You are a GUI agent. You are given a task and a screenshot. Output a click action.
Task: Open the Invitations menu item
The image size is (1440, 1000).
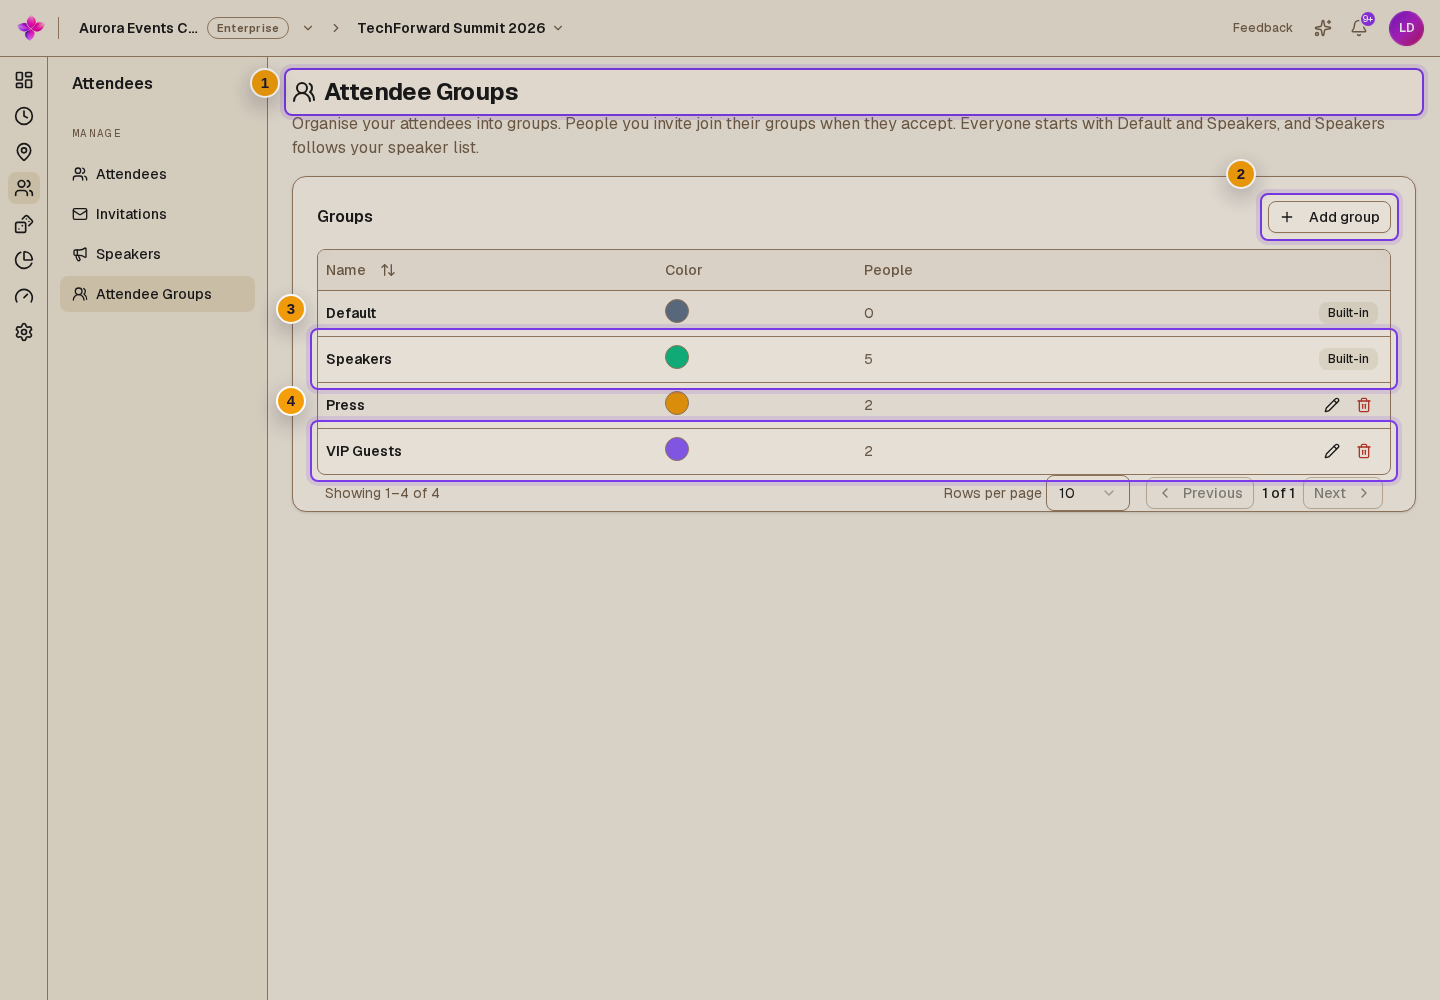[157, 214]
